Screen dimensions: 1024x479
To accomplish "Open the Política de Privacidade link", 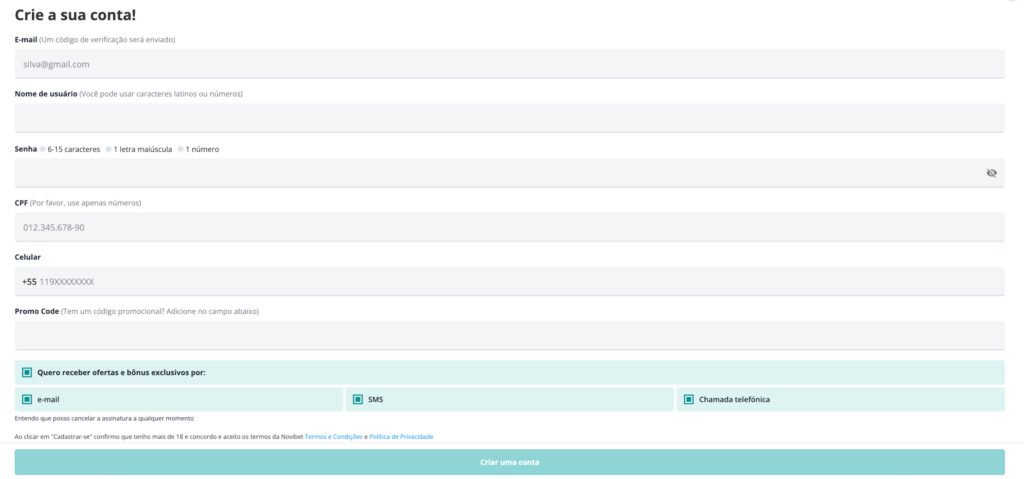I will (401, 437).
